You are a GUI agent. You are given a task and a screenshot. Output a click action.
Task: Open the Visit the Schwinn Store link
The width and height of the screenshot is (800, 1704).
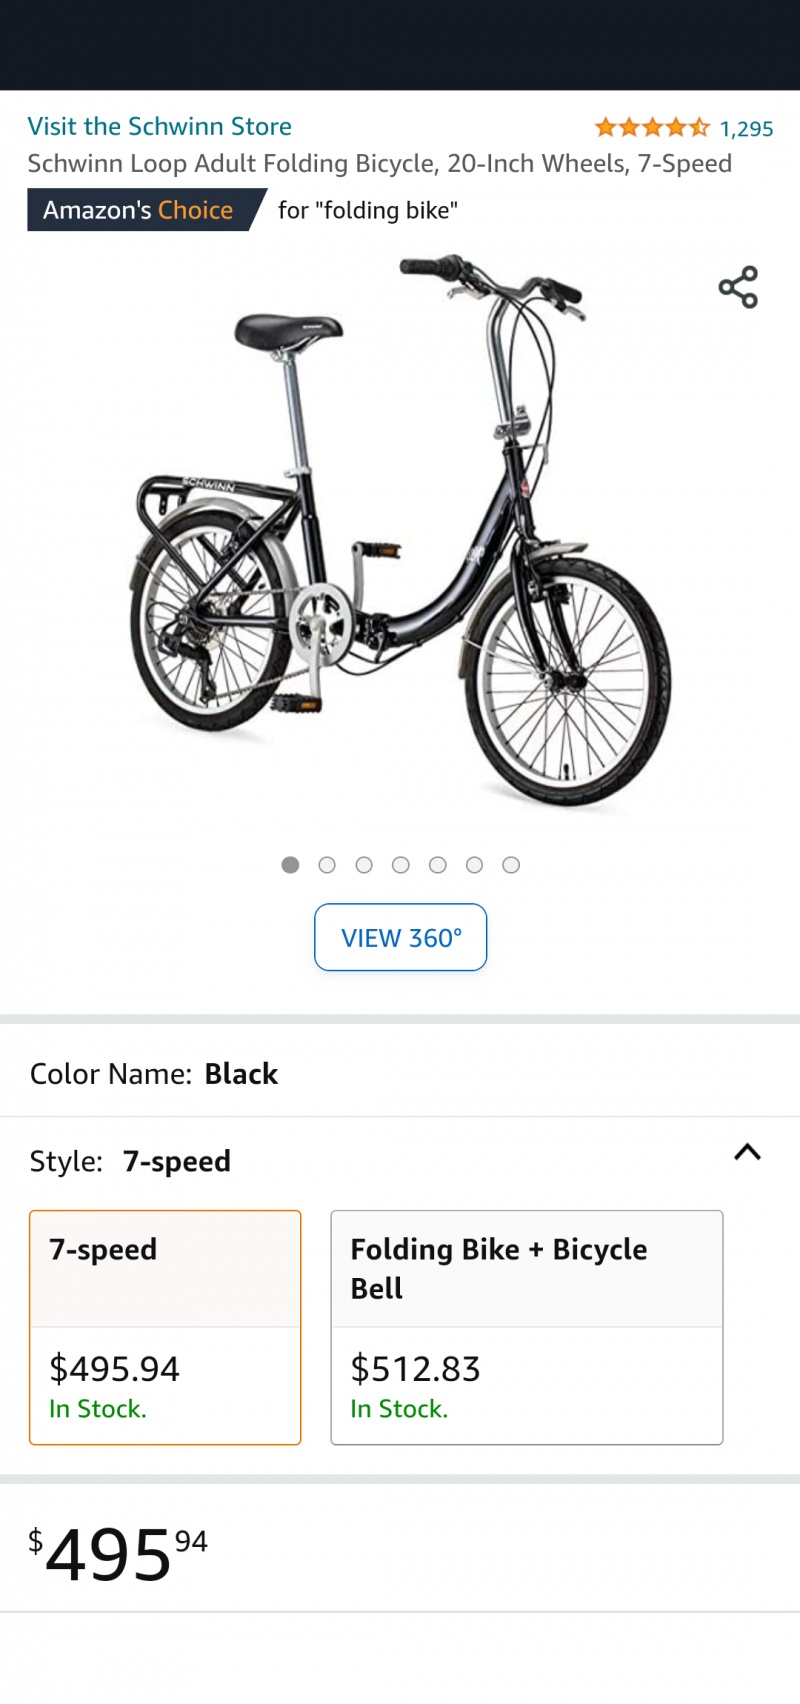(160, 126)
